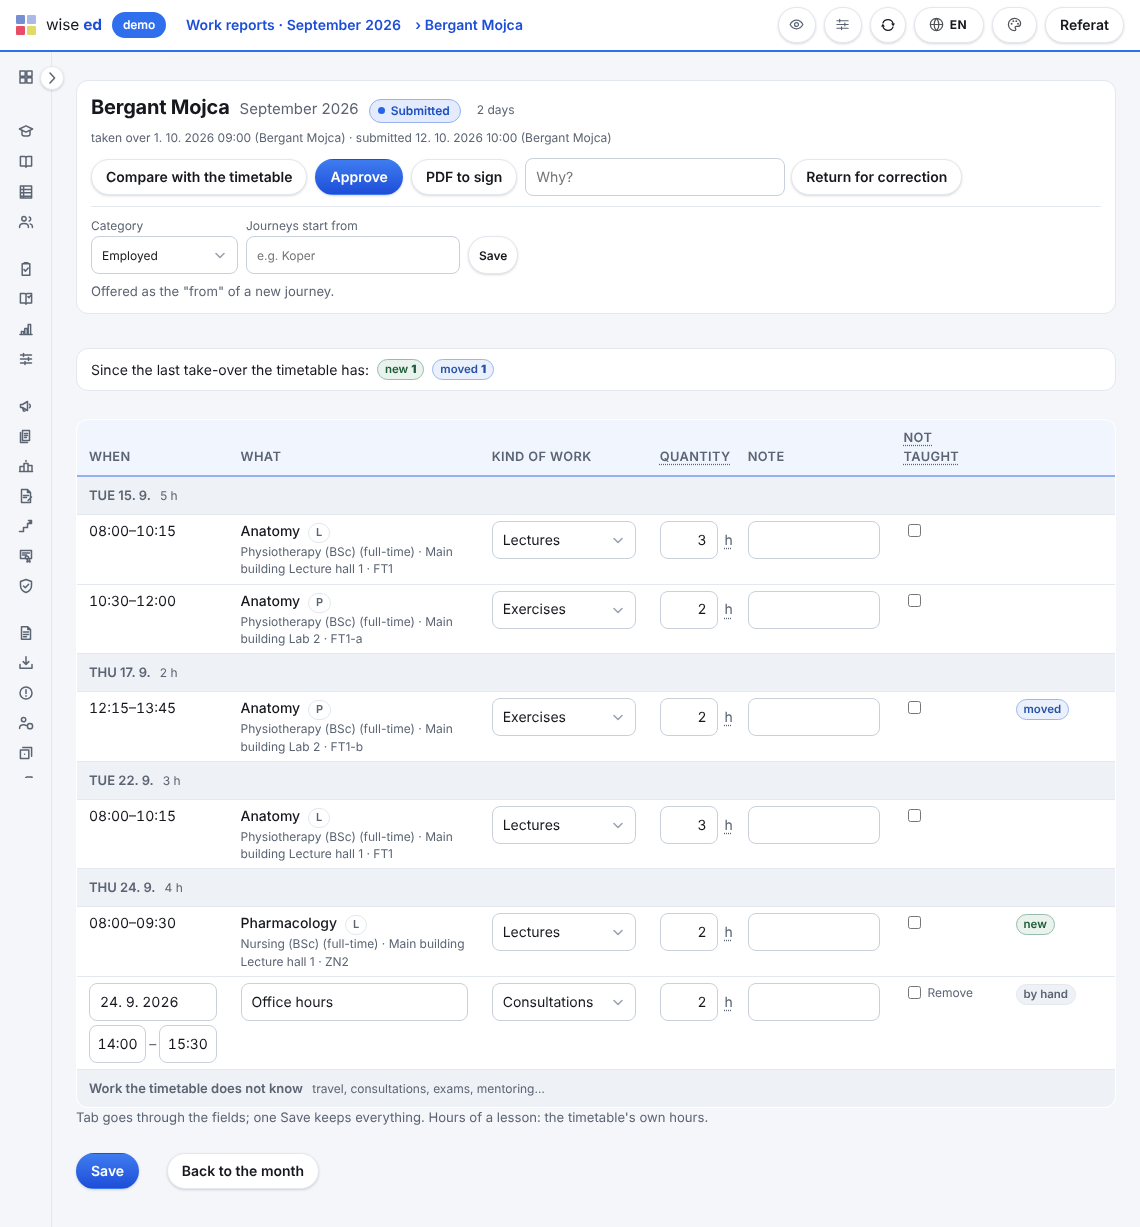Click the bar chart sidebar icon
This screenshot has width=1140, height=1227.
pos(26,329)
